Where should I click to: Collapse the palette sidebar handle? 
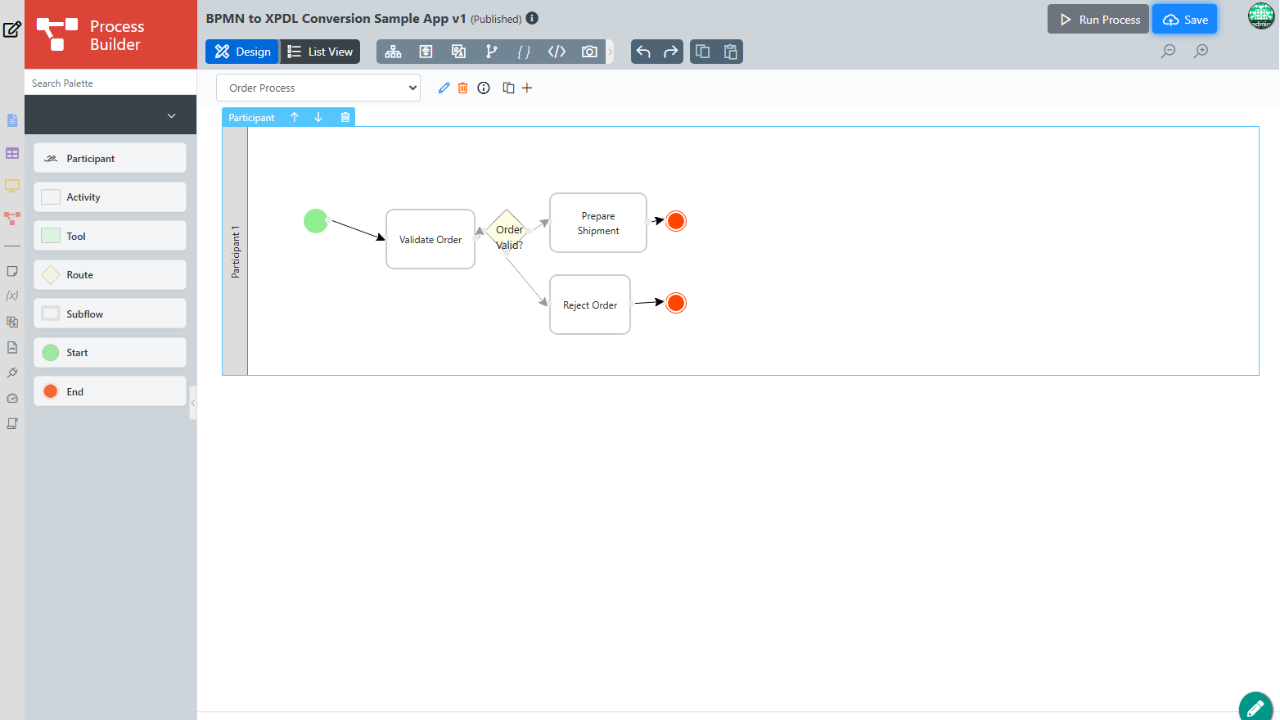193,402
